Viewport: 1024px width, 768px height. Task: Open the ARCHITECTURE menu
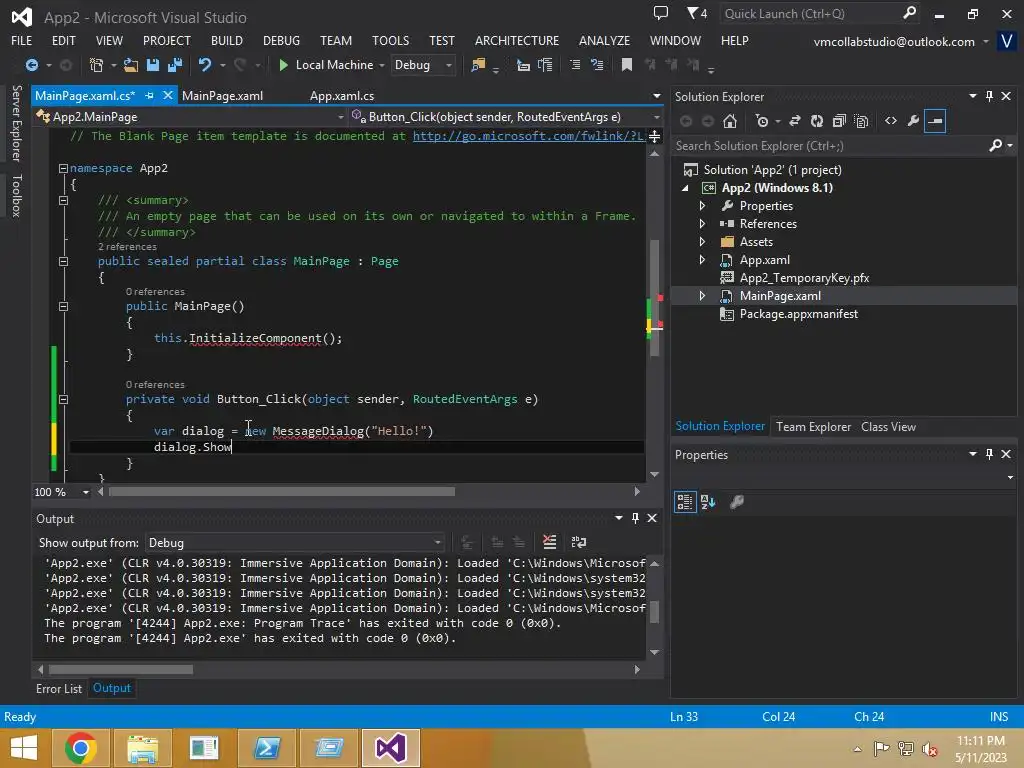click(517, 40)
